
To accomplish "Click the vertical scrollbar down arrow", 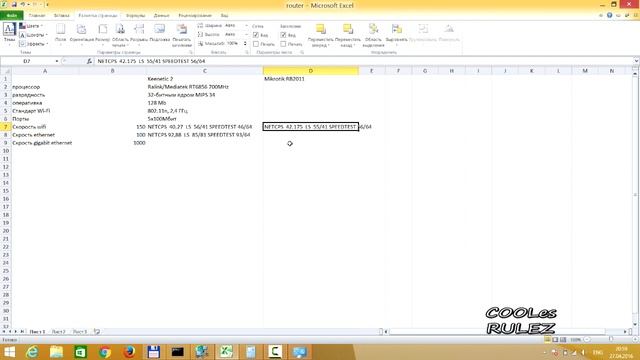I will (635, 325).
